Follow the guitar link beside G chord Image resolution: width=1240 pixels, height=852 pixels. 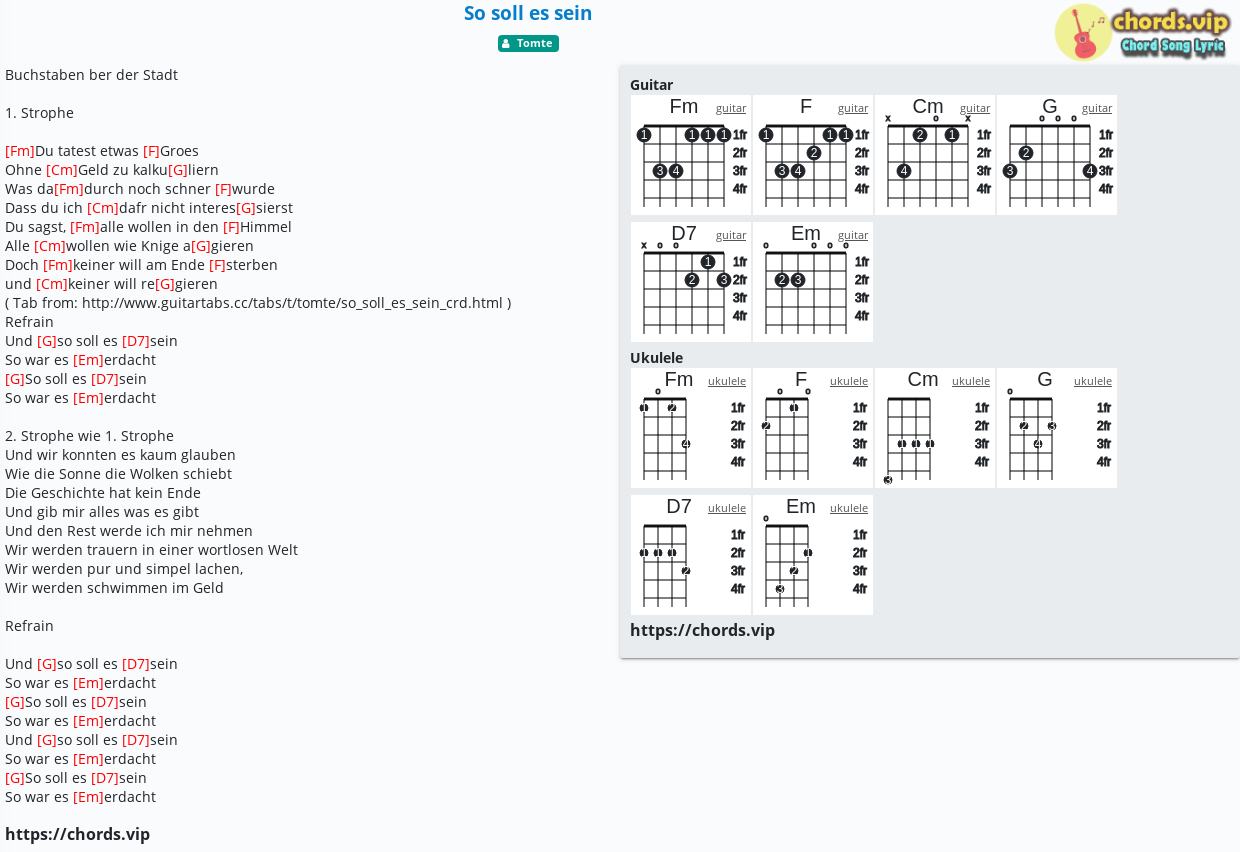click(1097, 108)
